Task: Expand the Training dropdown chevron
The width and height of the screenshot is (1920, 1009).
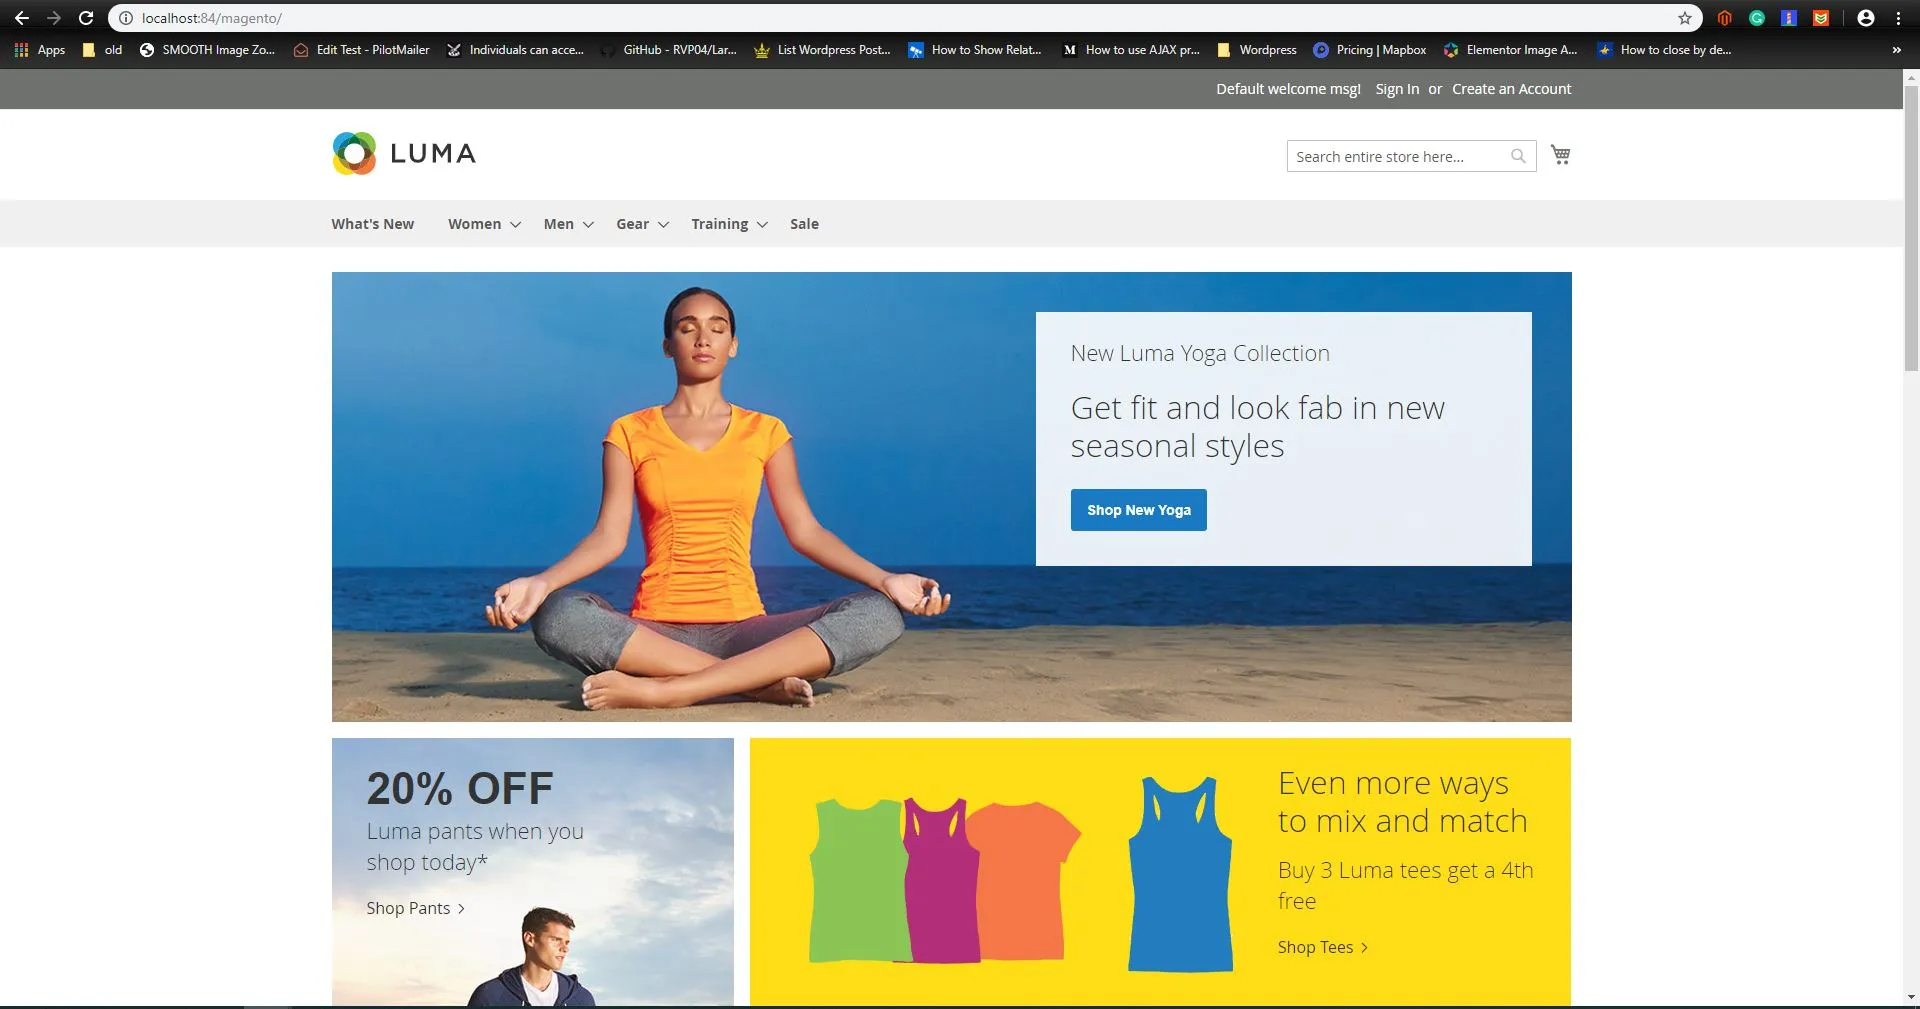Action: coord(762,225)
